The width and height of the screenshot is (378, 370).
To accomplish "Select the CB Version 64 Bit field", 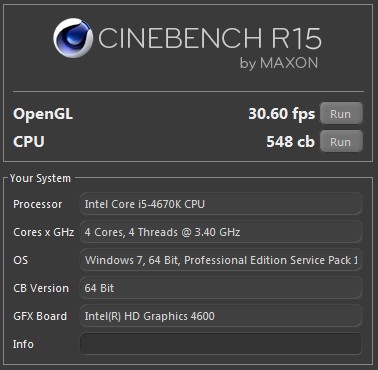I will tap(221, 288).
